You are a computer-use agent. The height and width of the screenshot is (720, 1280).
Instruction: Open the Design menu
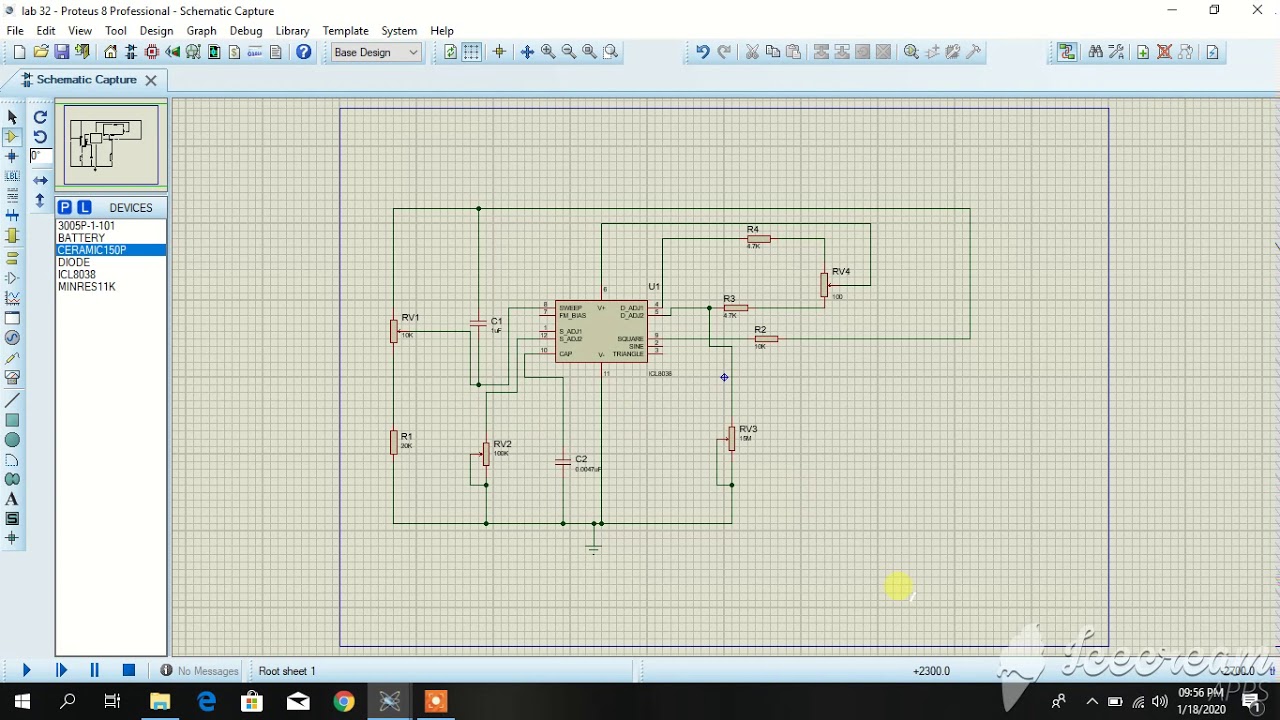tap(156, 31)
